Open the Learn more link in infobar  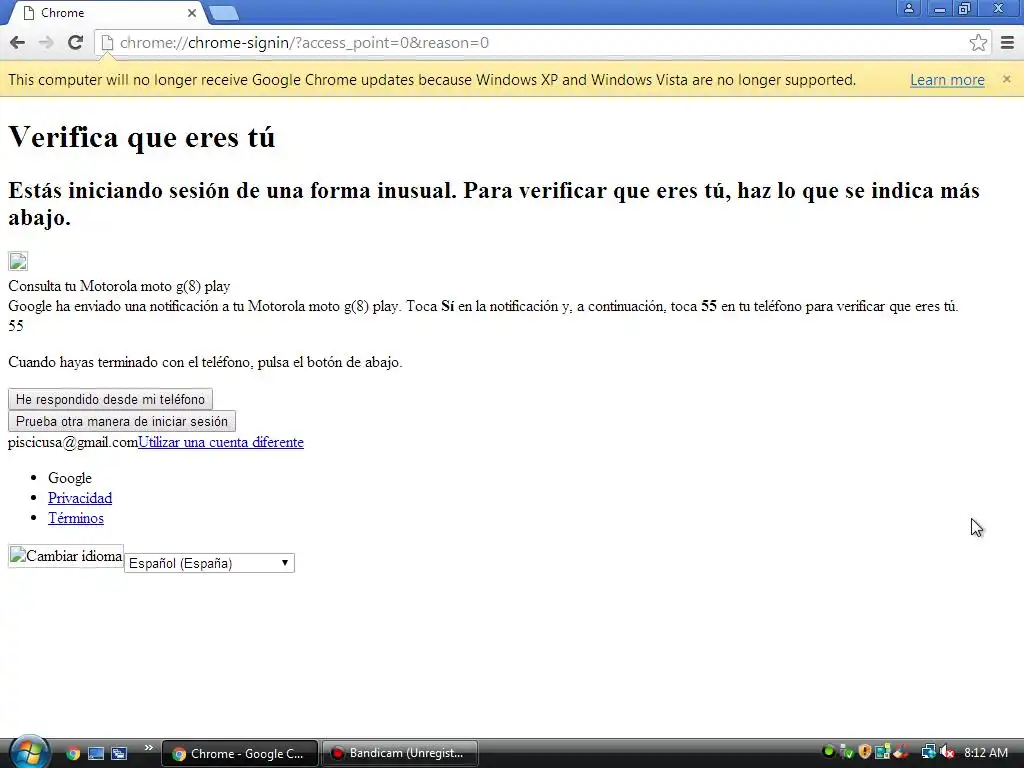pyautogui.click(x=947, y=80)
